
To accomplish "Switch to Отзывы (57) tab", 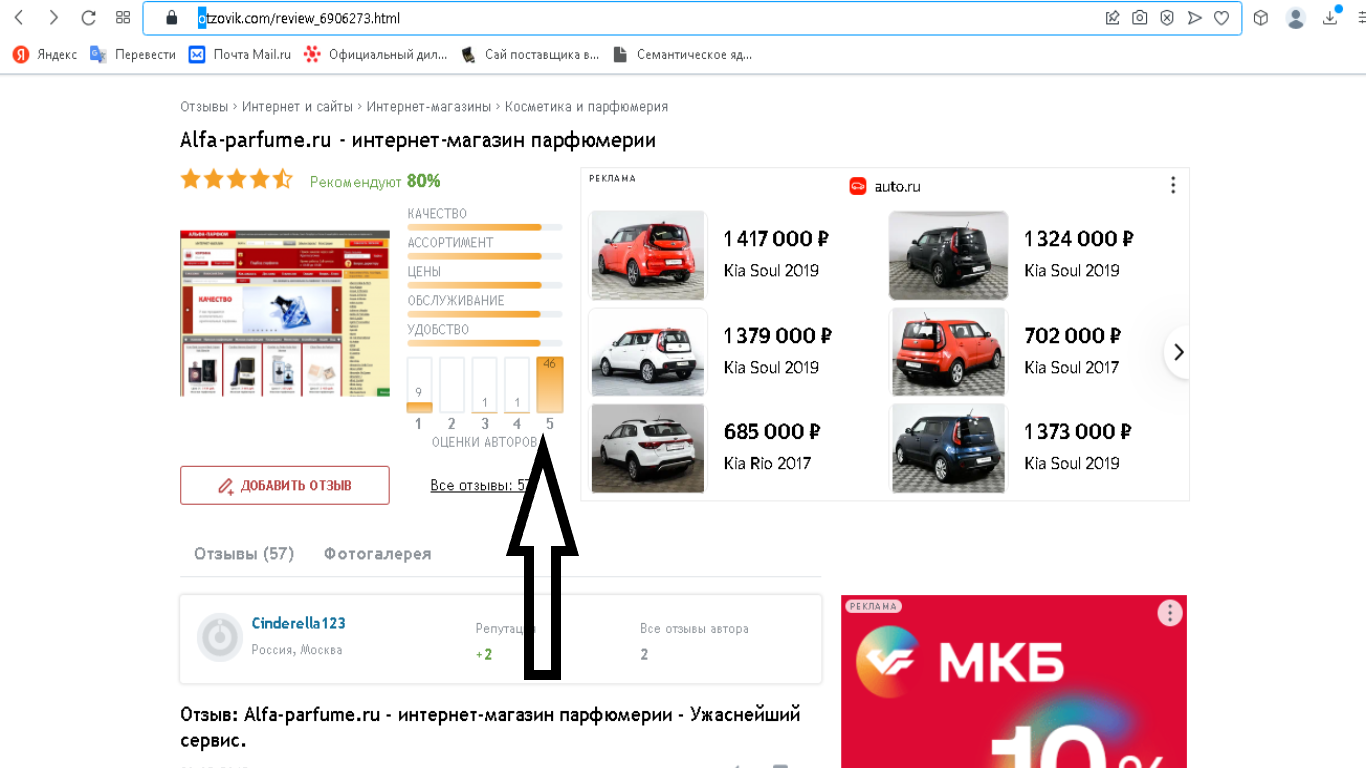I will click(x=244, y=553).
